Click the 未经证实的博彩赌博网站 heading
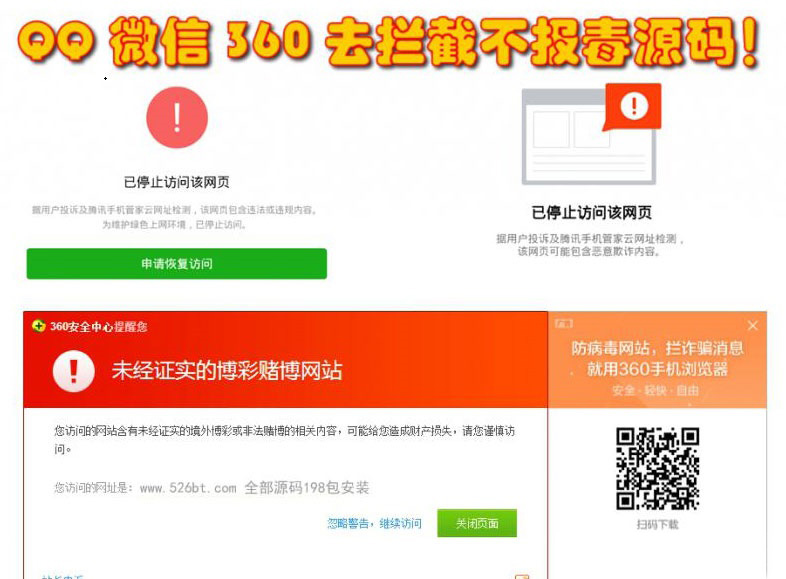 pyautogui.click(x=227, y=371)
